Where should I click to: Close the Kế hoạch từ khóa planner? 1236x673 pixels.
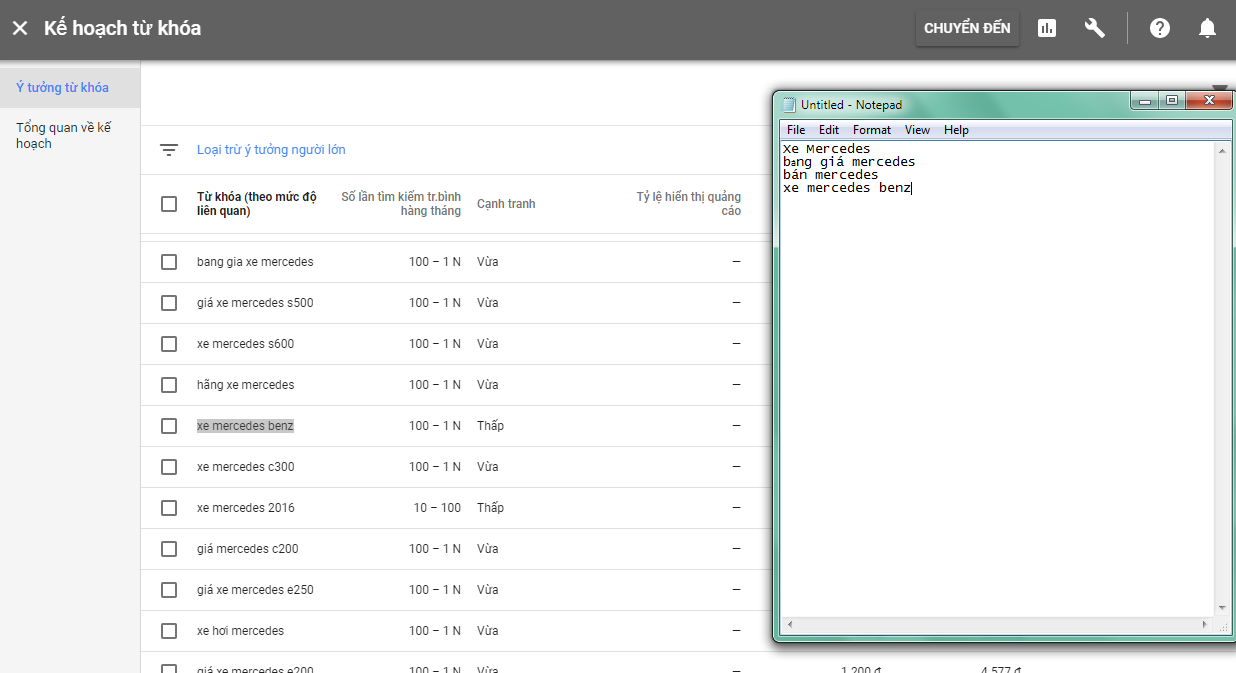[20, 28]
